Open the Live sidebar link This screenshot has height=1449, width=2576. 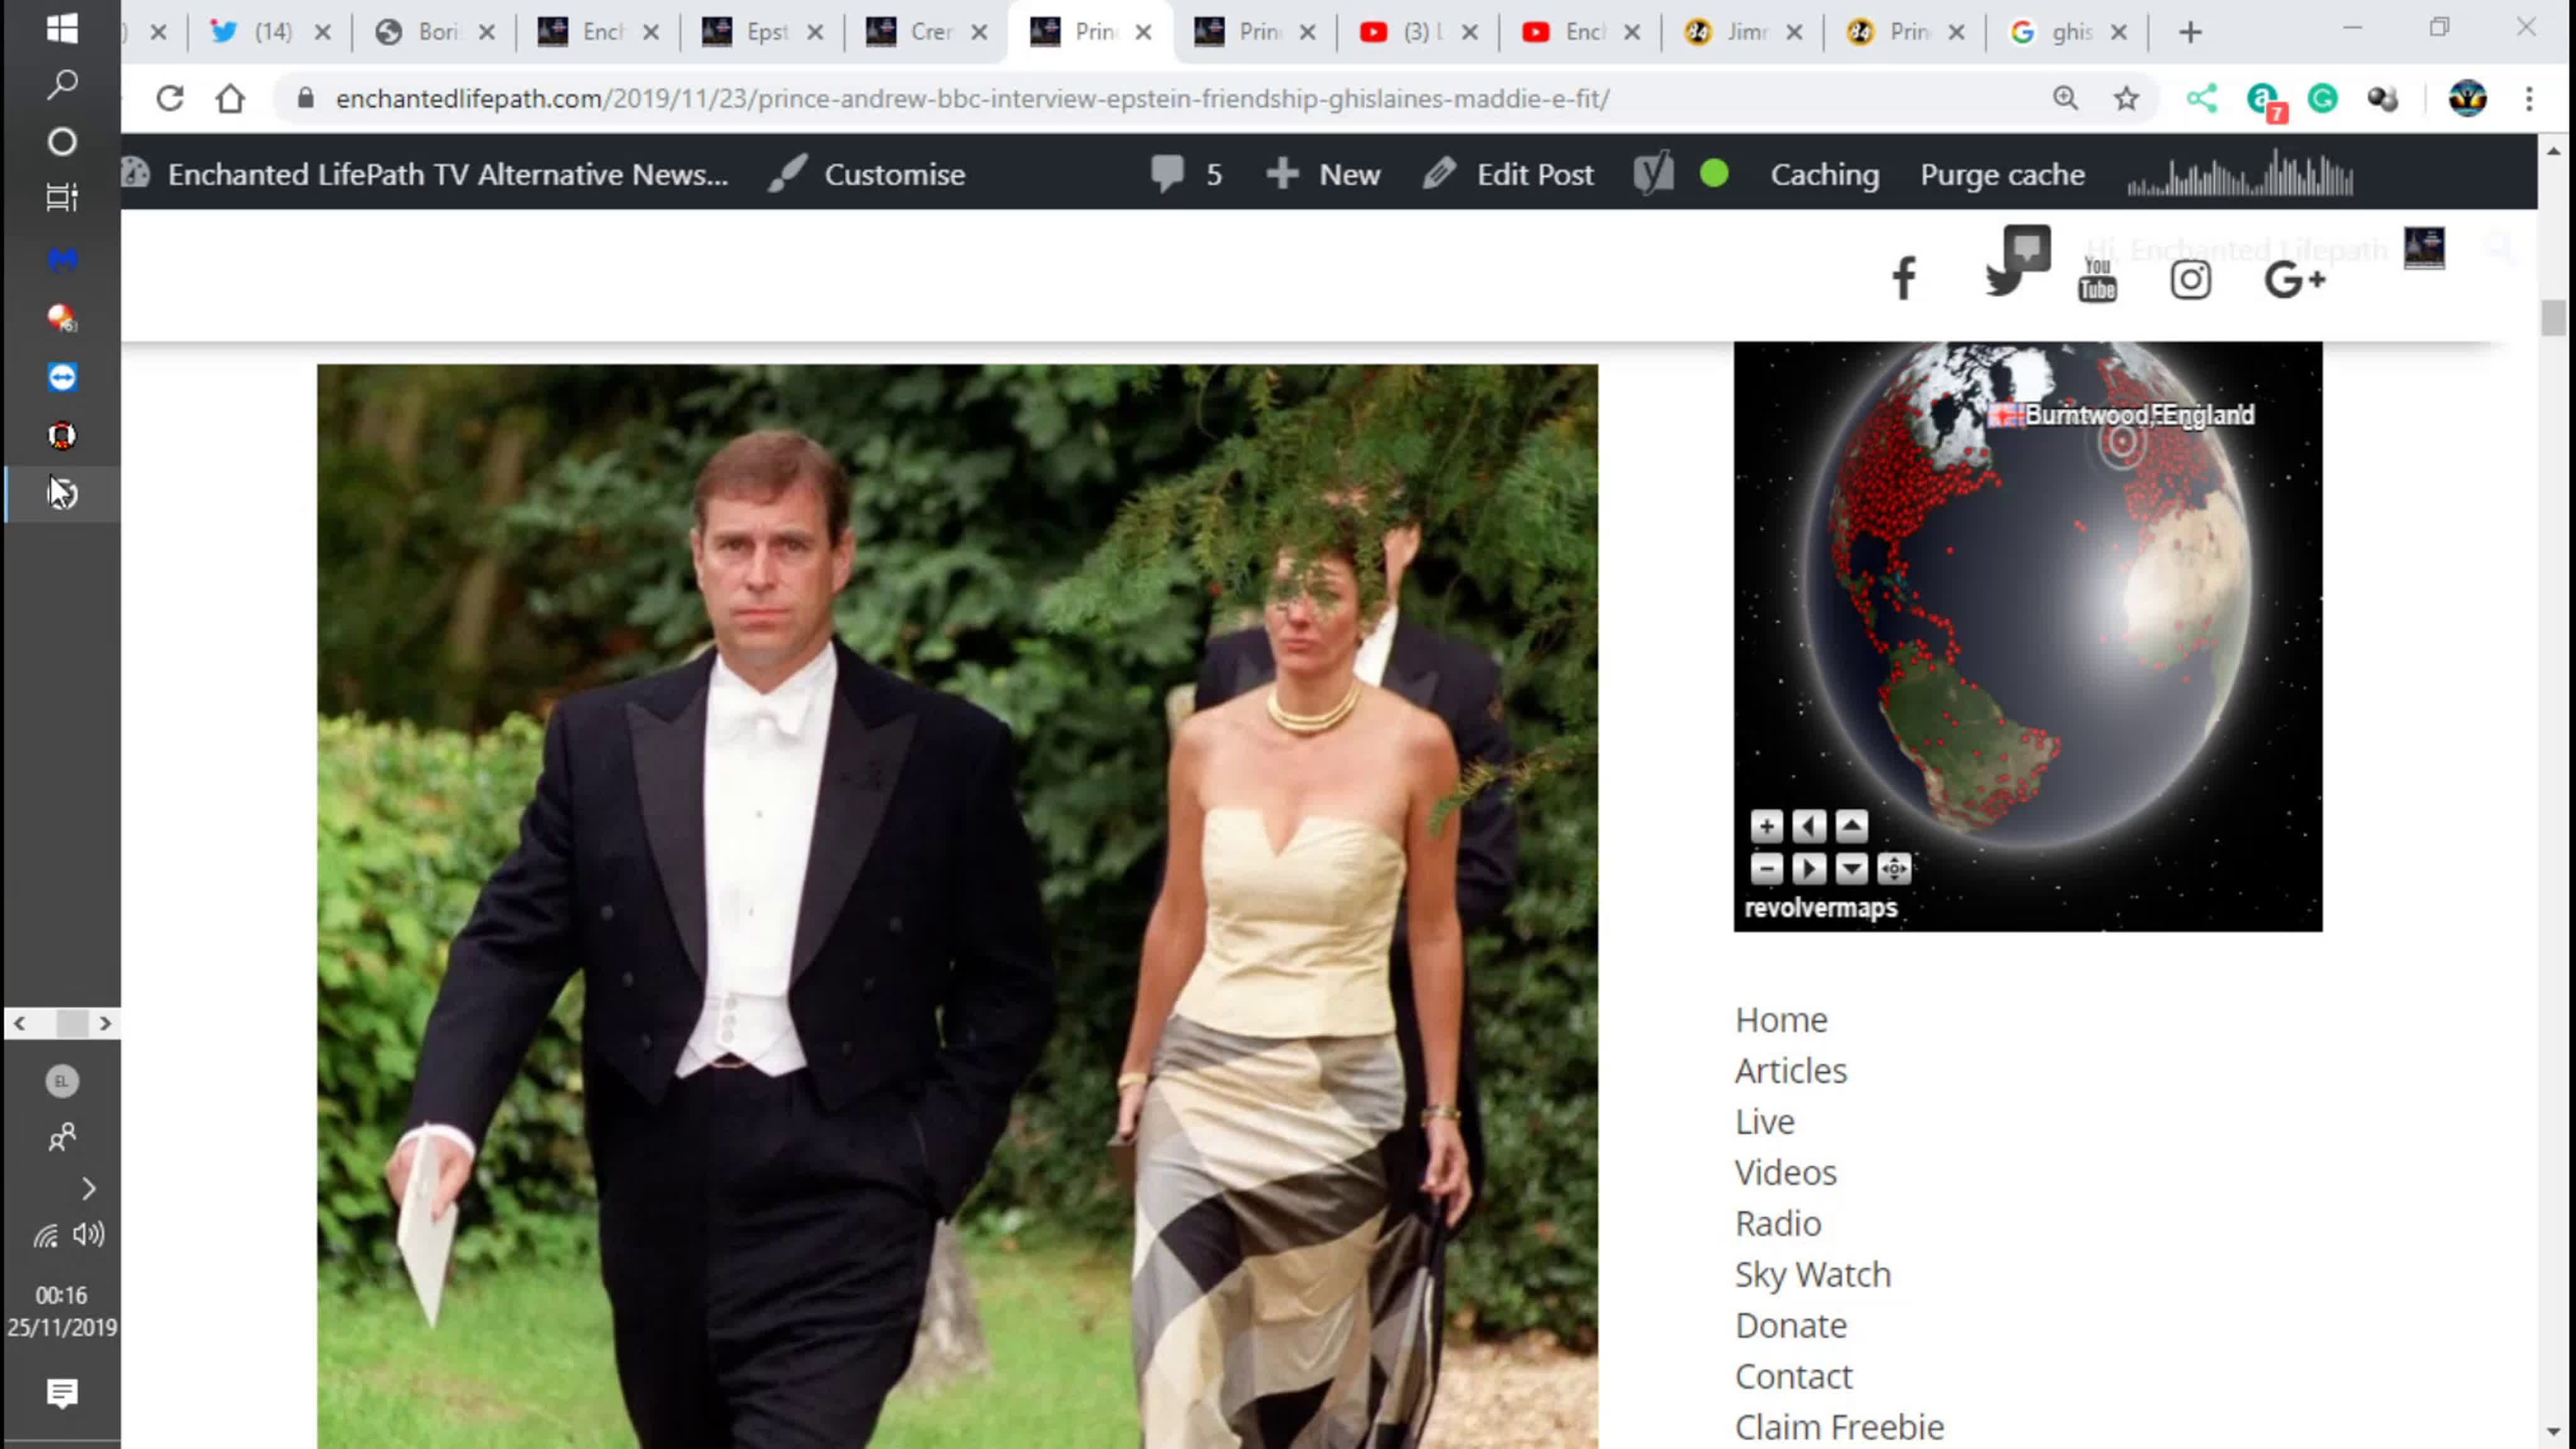tap(1765, 1121)
